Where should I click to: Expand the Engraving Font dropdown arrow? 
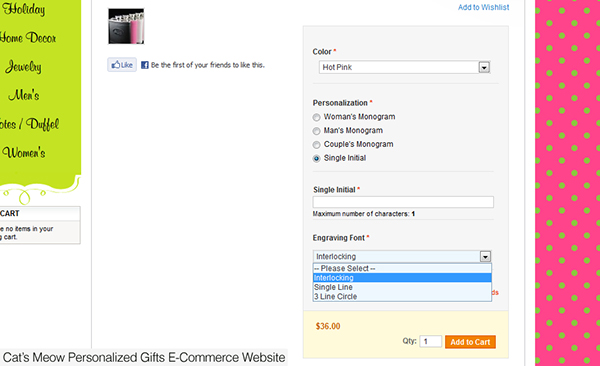(x=485, y=257)
